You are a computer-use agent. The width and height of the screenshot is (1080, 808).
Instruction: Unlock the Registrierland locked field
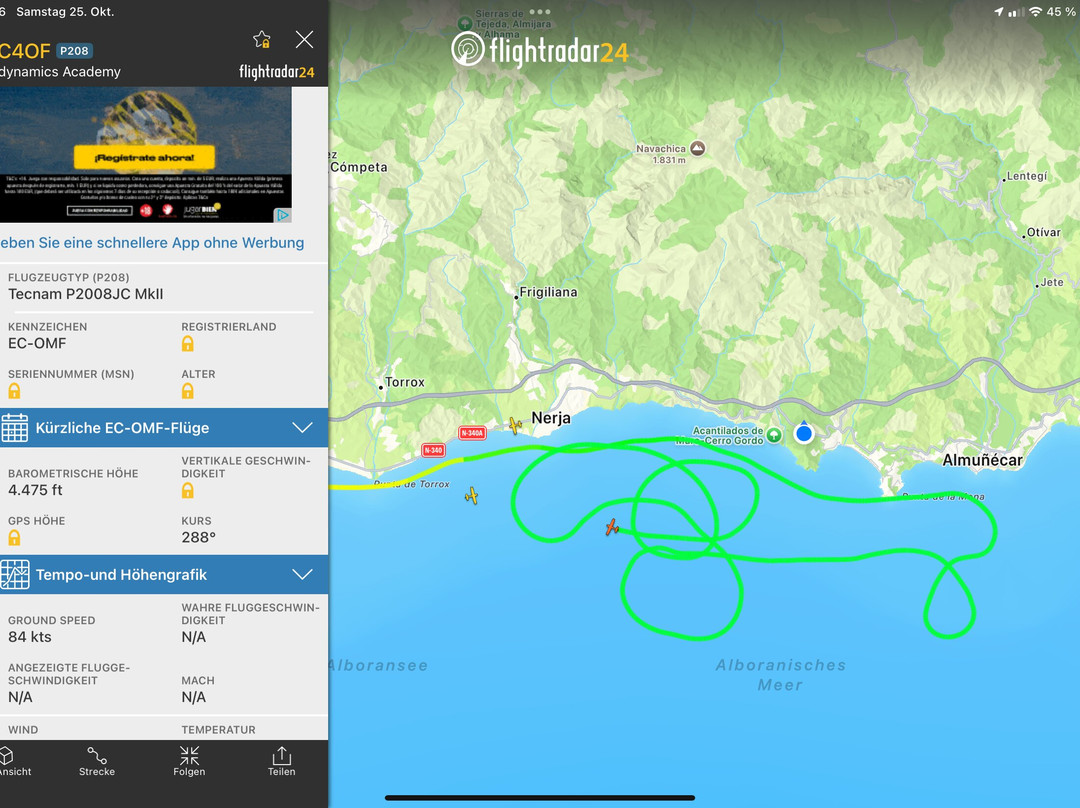click(x=187, y=344)
